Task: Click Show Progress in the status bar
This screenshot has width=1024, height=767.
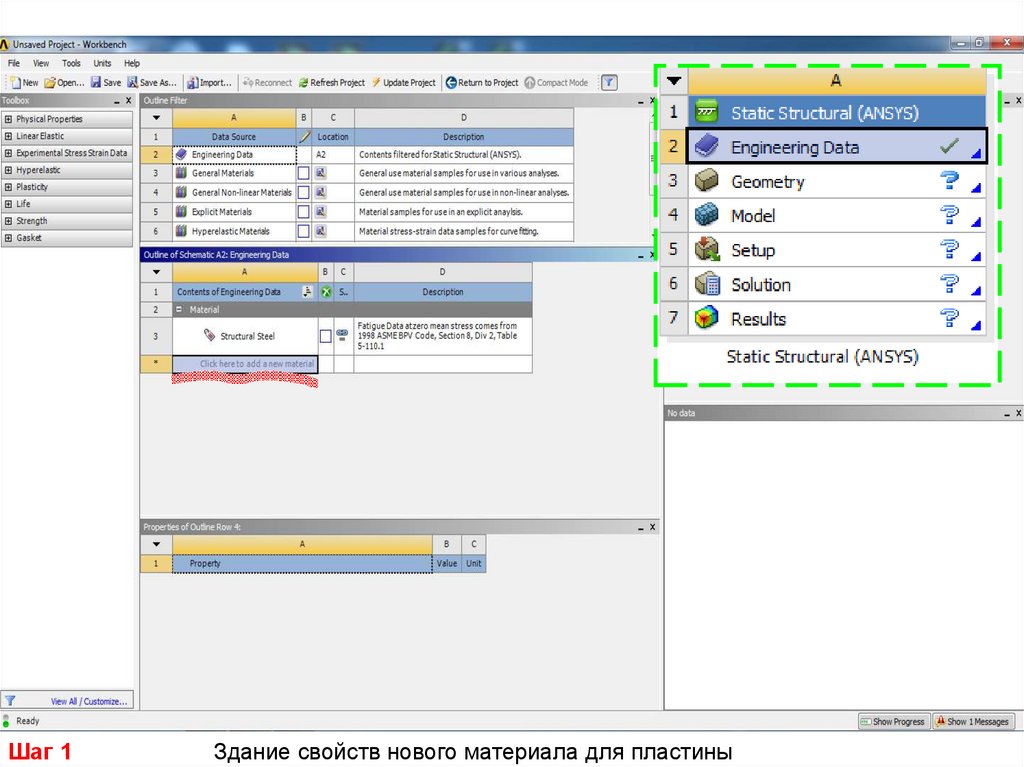Action: pyautogui.click(x=892, y=721)
